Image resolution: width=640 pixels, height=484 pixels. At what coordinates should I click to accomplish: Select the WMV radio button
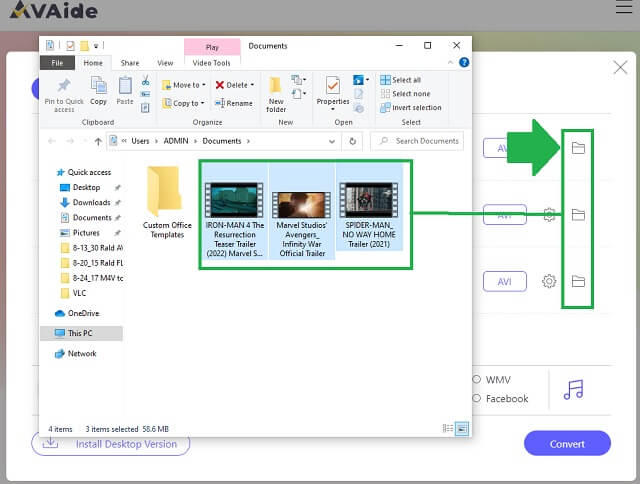tap(476, 380)
